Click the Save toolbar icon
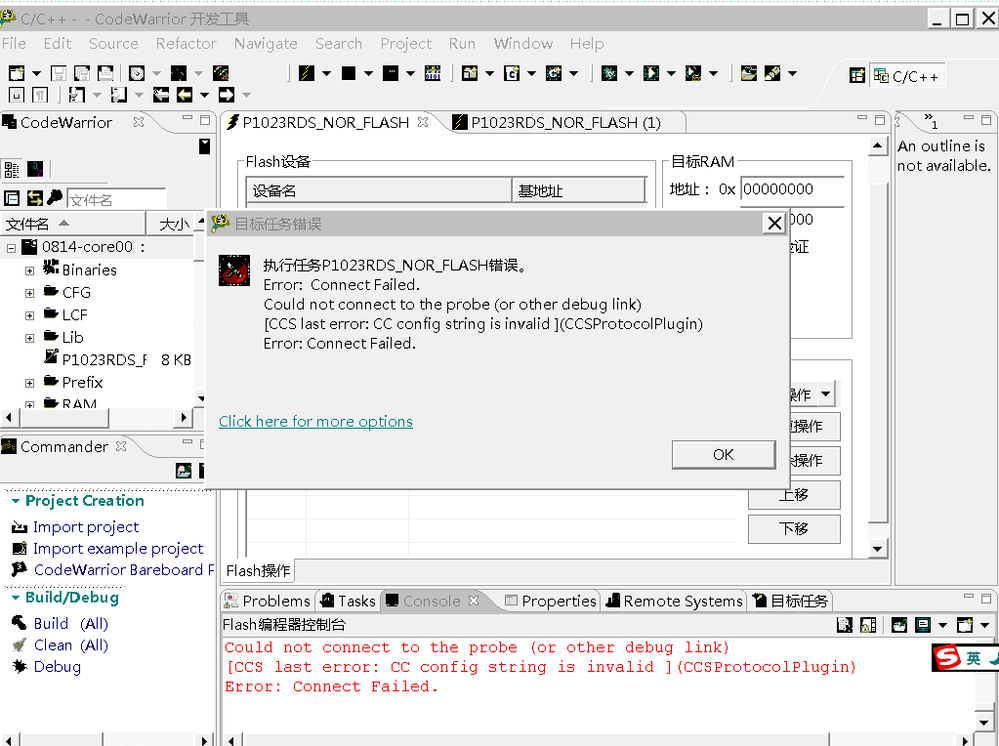 [58, 73]
